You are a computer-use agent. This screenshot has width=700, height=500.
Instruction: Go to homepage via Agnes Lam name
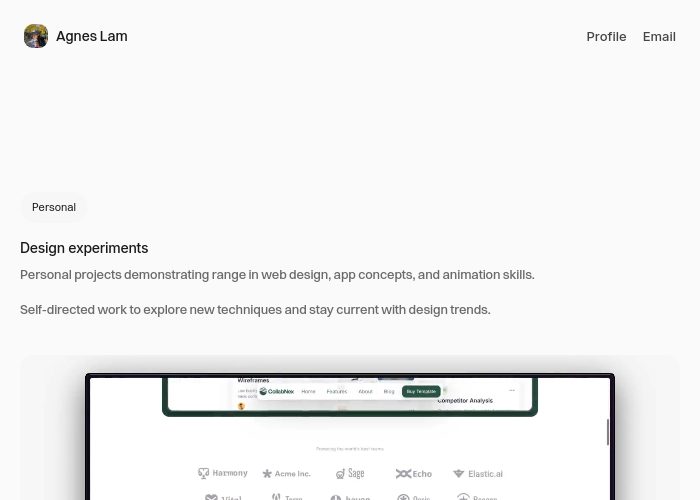pyautogui.click(x=92, y=36)
